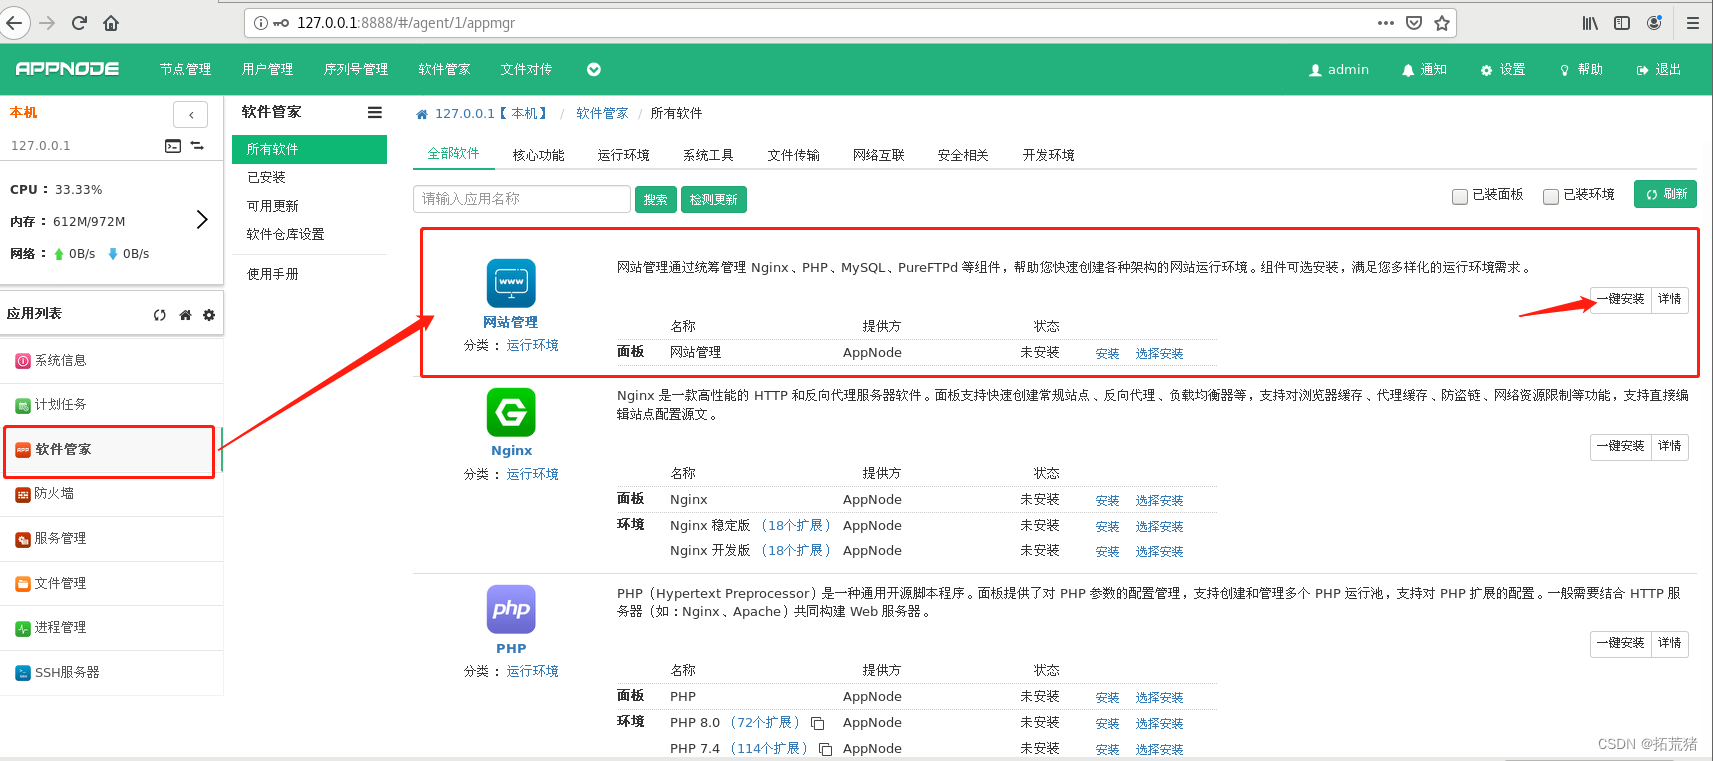
Task: Open 服务管理 in the app list
Action: point(111,539)
